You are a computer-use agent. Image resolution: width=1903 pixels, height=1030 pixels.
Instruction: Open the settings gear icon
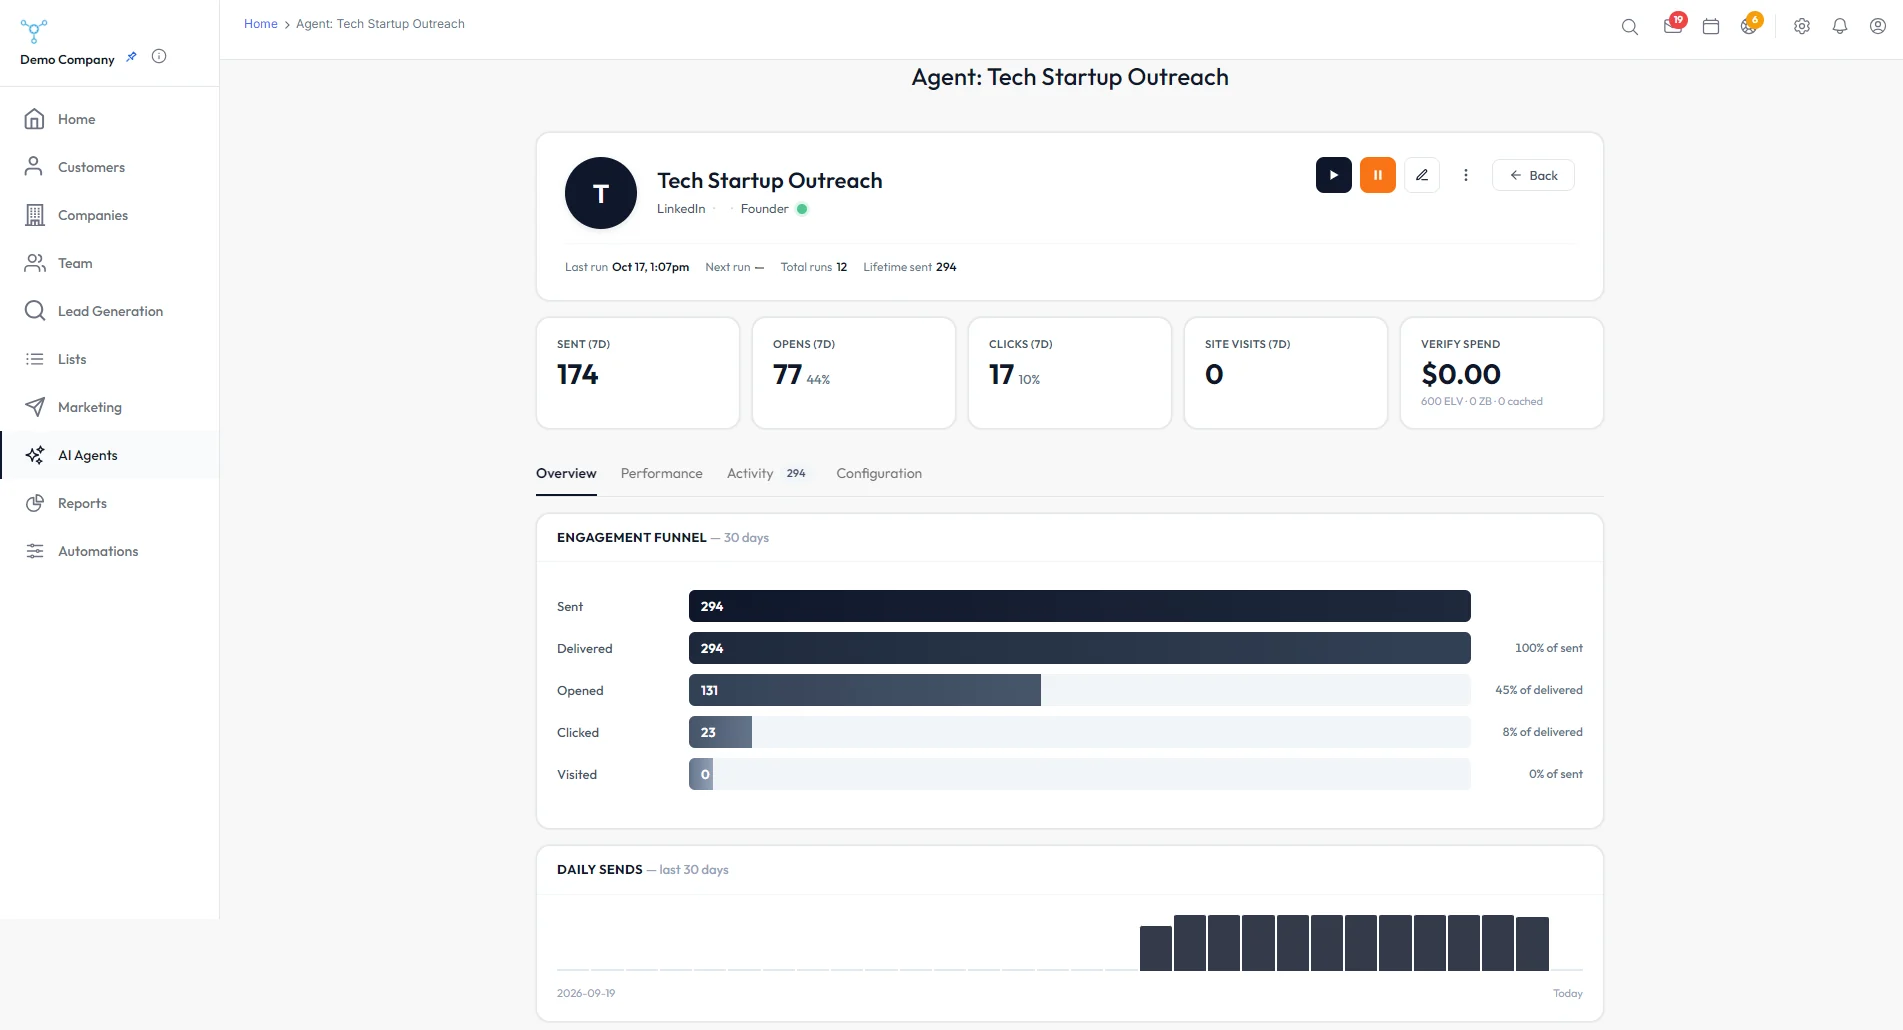coord(1802,27)
